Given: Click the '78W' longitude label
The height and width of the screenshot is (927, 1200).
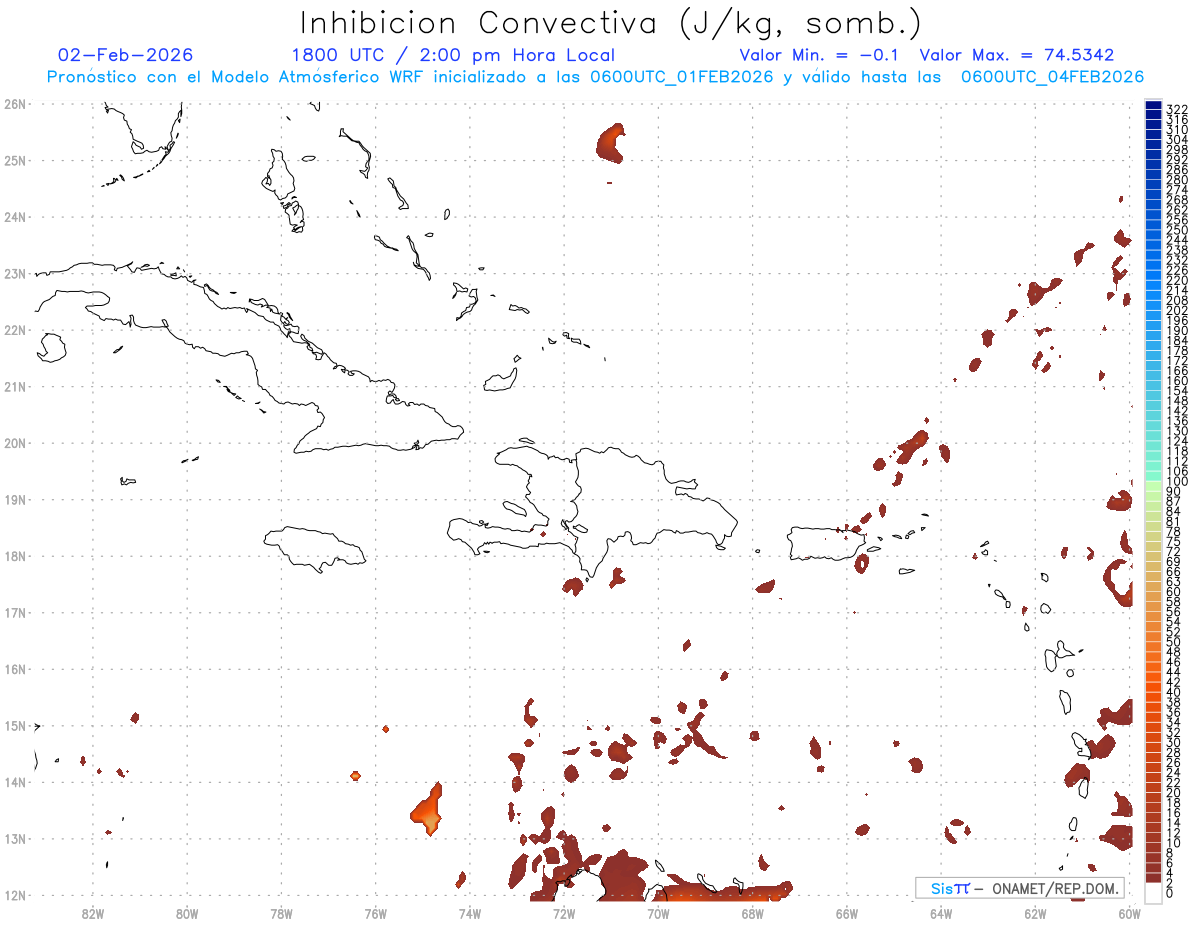Looking at the screenshot, I should click(x=281, y=913).
